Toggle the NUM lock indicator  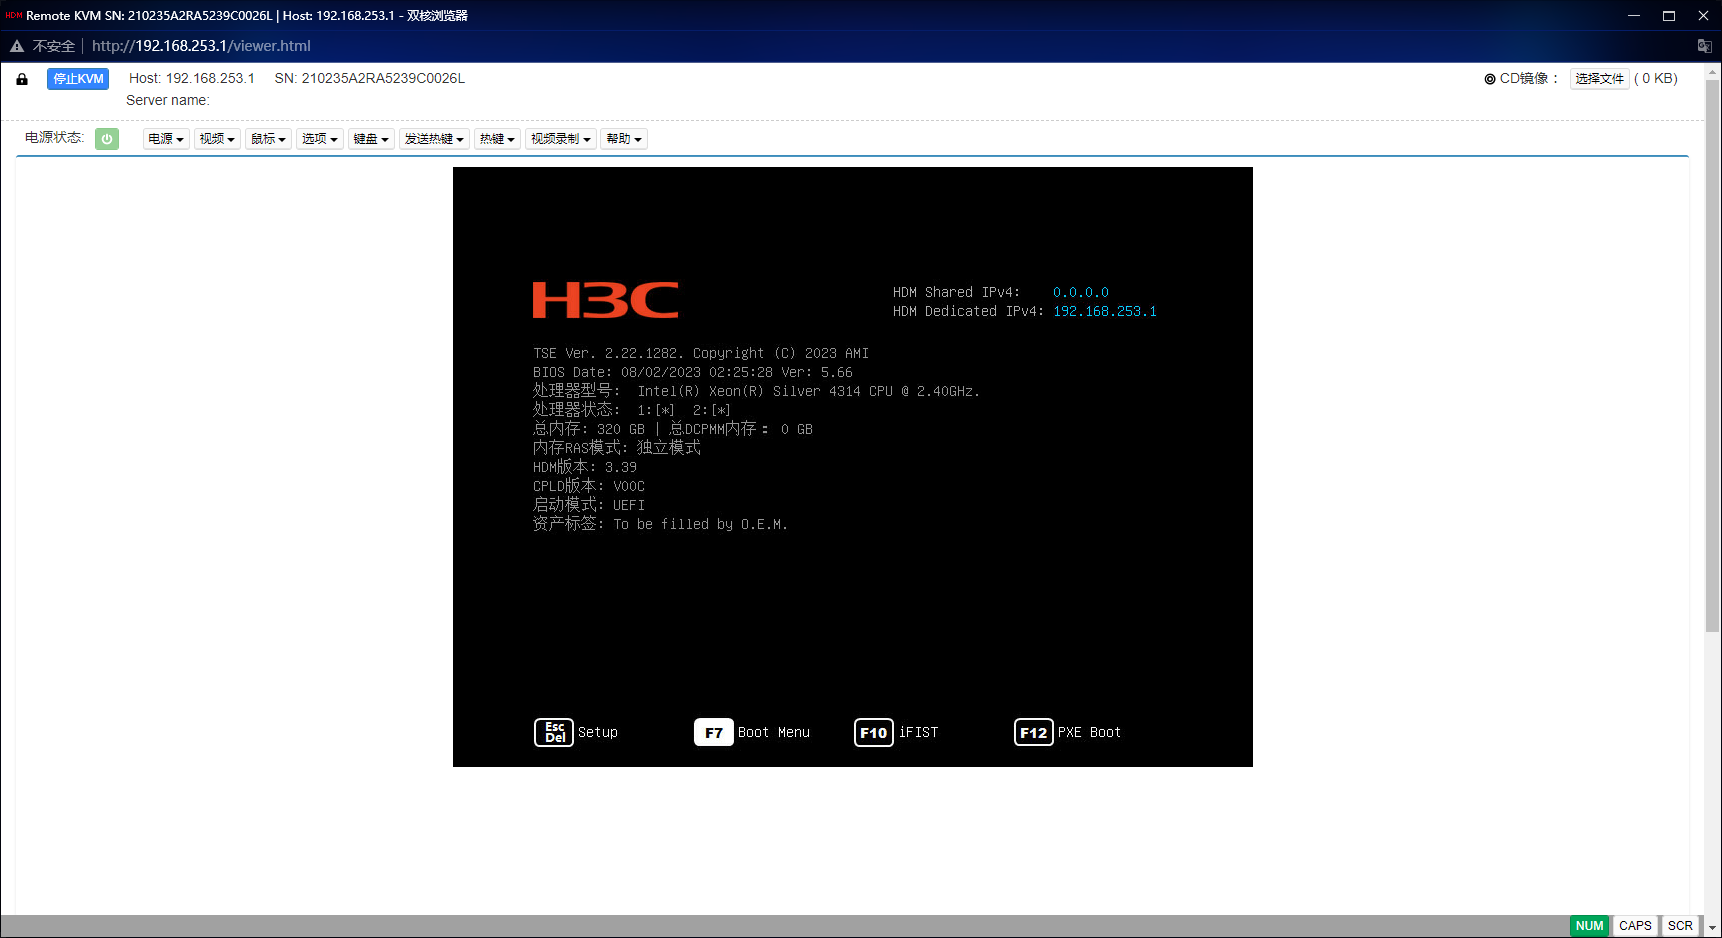[x=1589, y=926]
